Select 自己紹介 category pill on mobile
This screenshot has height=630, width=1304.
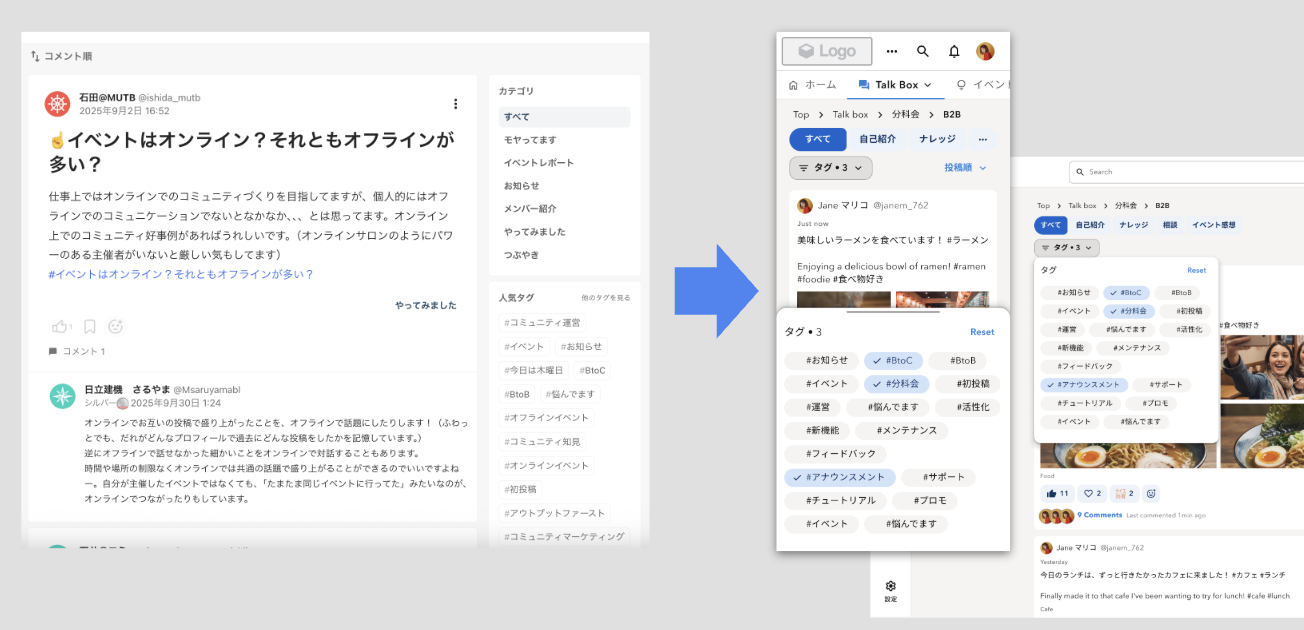click(877, 139)
